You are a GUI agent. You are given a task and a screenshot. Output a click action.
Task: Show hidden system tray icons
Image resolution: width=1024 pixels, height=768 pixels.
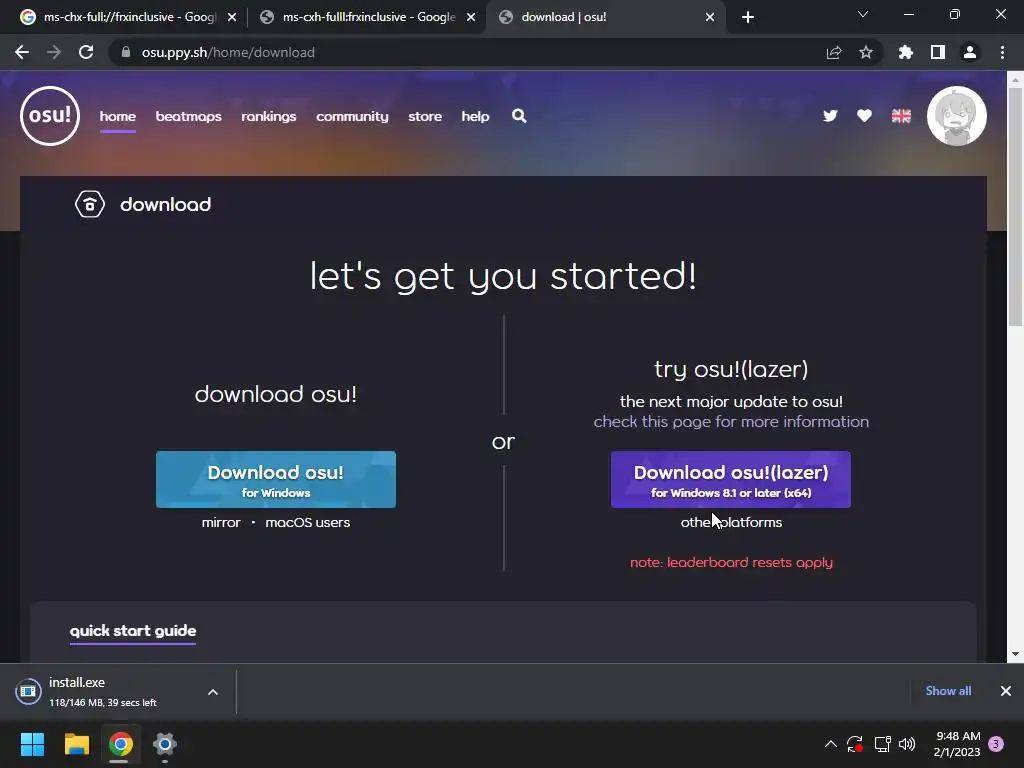click(x=831, y=744)
